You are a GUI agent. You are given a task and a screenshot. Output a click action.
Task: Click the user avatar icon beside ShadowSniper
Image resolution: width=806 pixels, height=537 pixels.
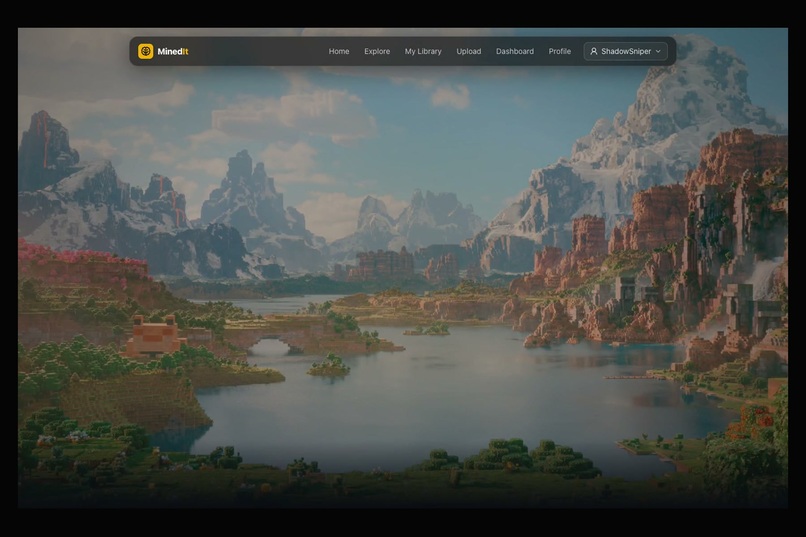[594, 51]
